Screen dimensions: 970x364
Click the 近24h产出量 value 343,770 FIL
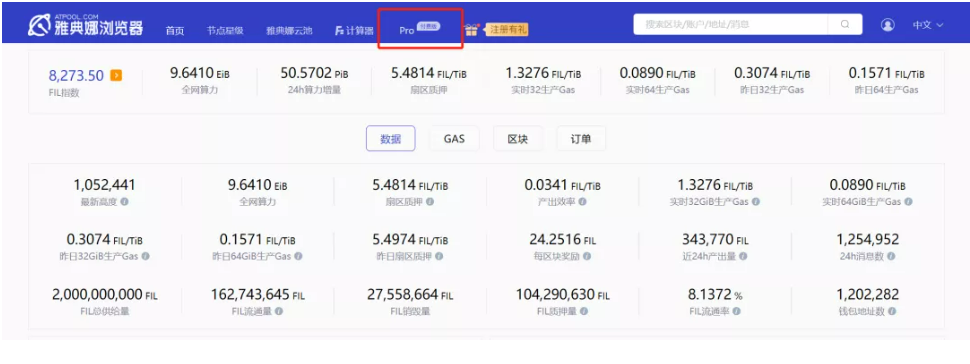coord(715,240)
